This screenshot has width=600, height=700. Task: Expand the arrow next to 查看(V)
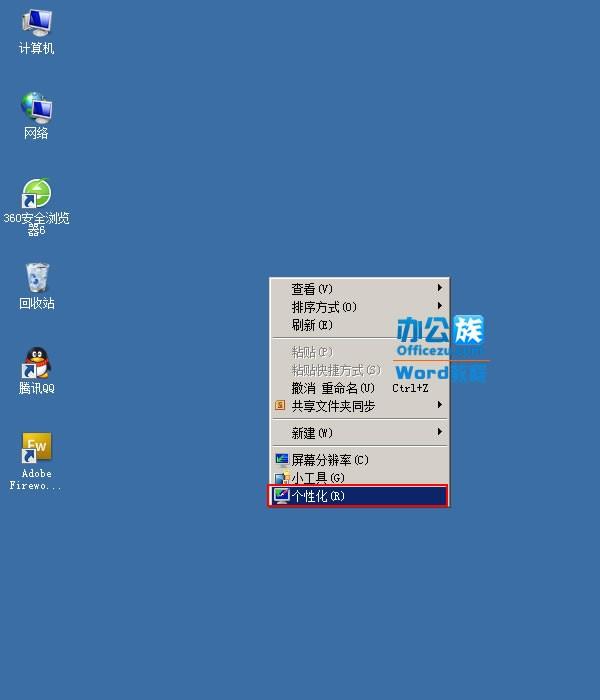pos(440,288)
